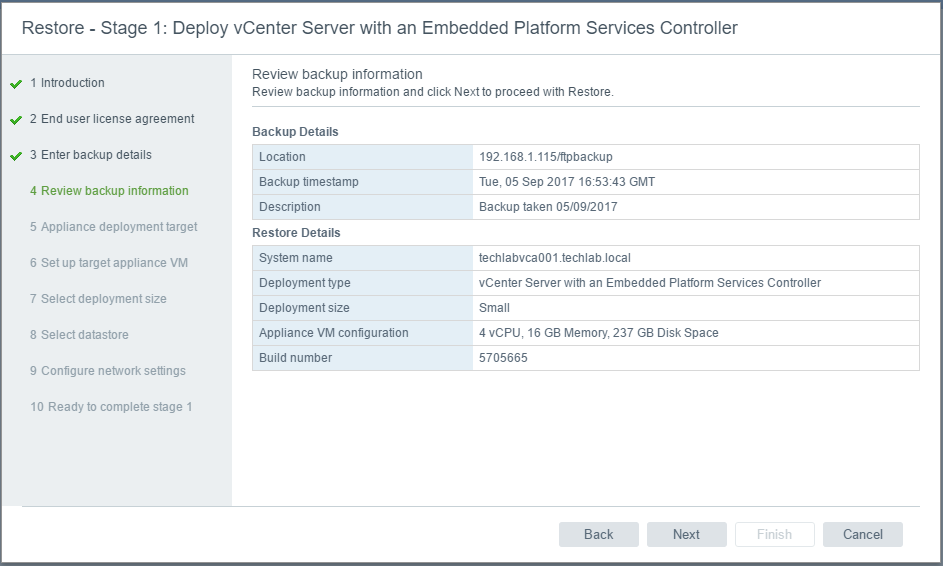This screenshot has width=943, height=566.
Task: Return to step 3 Enter backup details
Action: 91,155
